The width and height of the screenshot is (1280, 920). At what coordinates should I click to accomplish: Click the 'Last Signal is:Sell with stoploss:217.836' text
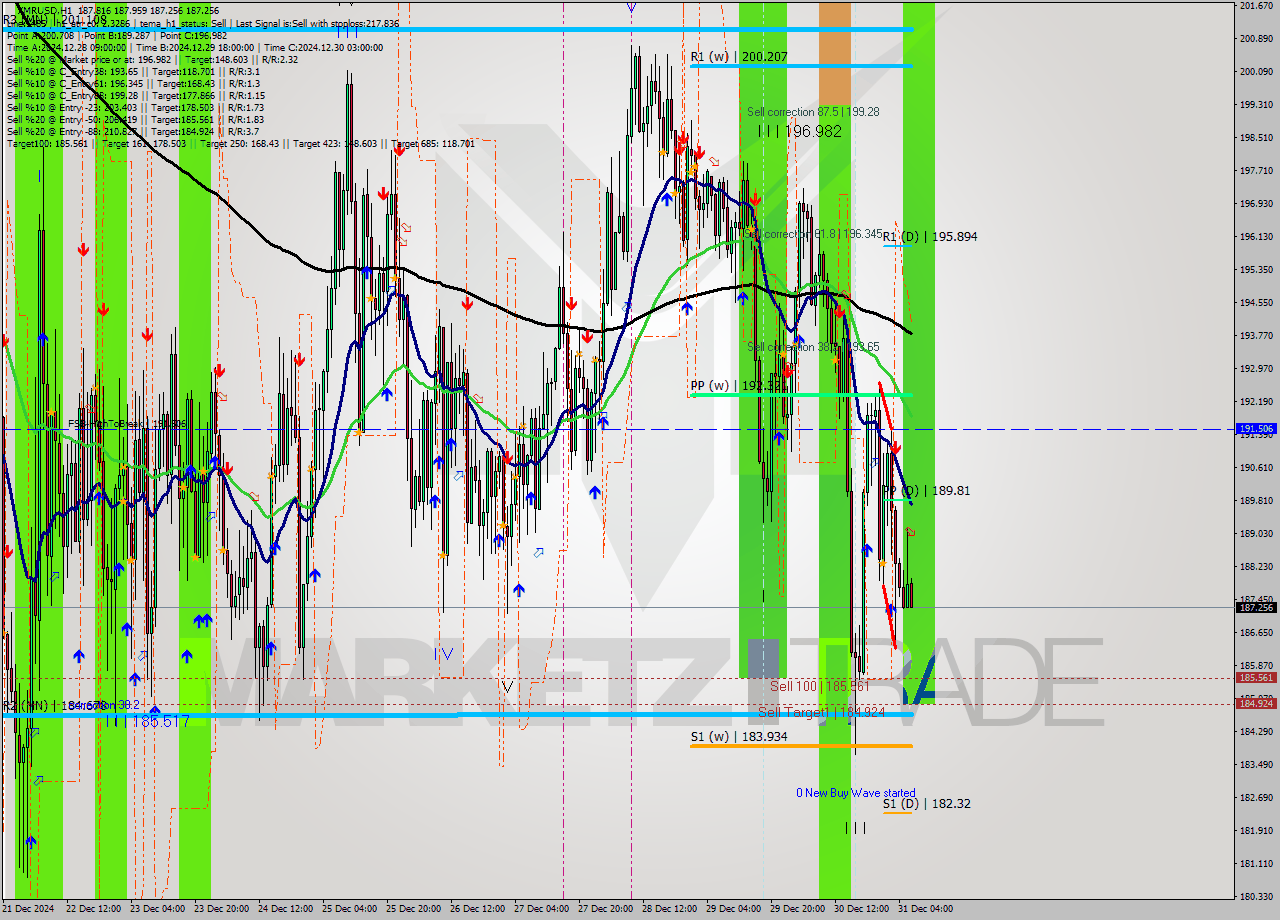317,24
